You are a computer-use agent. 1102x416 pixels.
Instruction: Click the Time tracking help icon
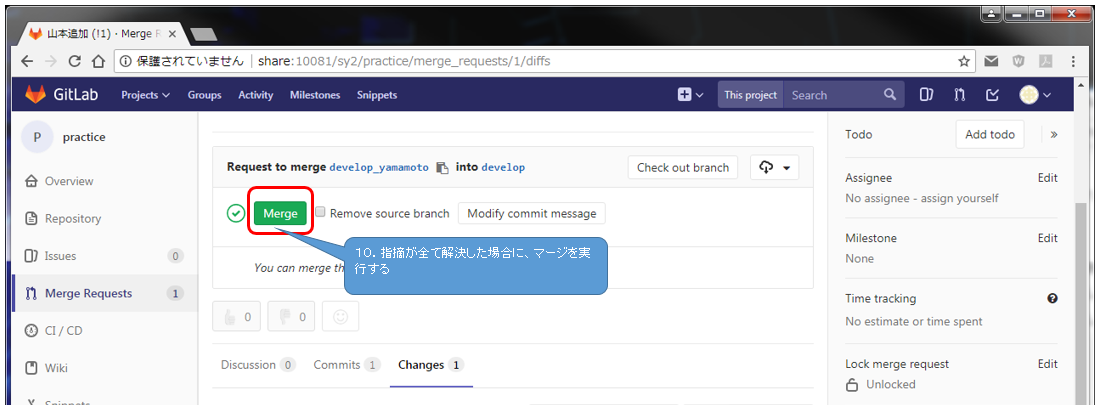pyautogui.click(x=1052, y=299)
